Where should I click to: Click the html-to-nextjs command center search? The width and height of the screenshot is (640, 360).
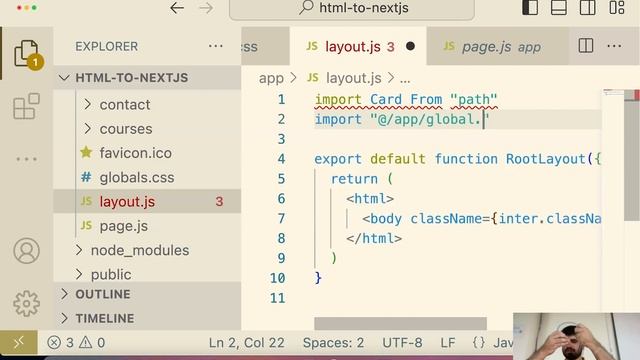tap(352, 8)
